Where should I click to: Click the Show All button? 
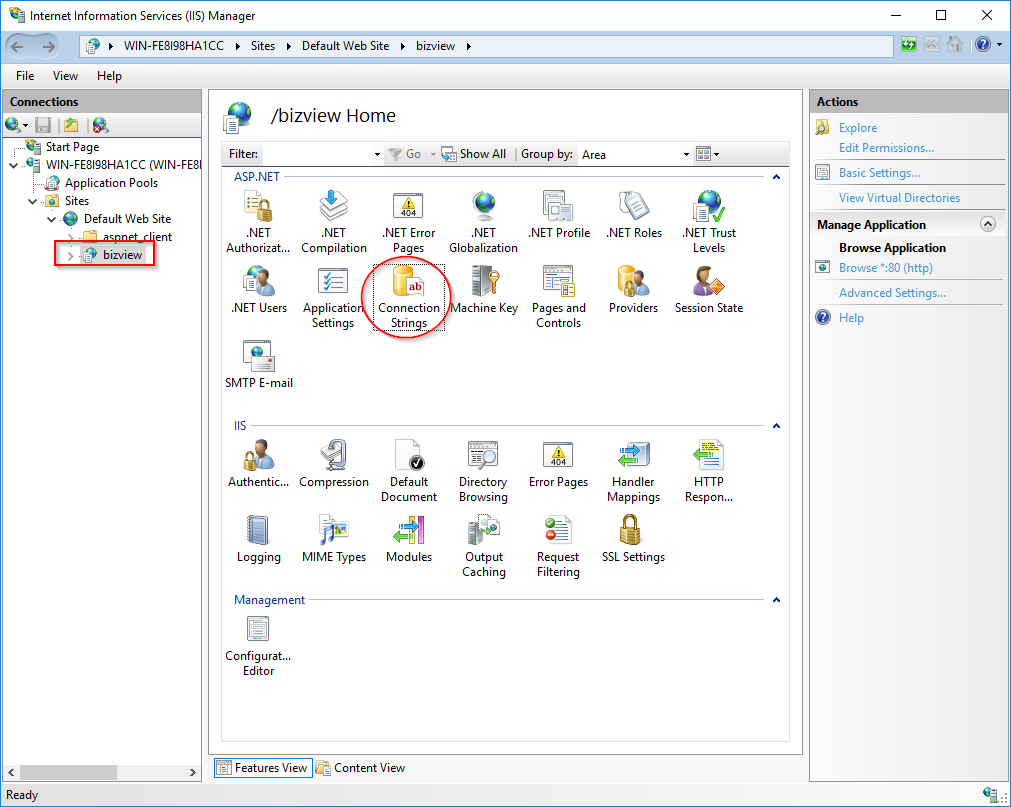(x=474, y=154)
